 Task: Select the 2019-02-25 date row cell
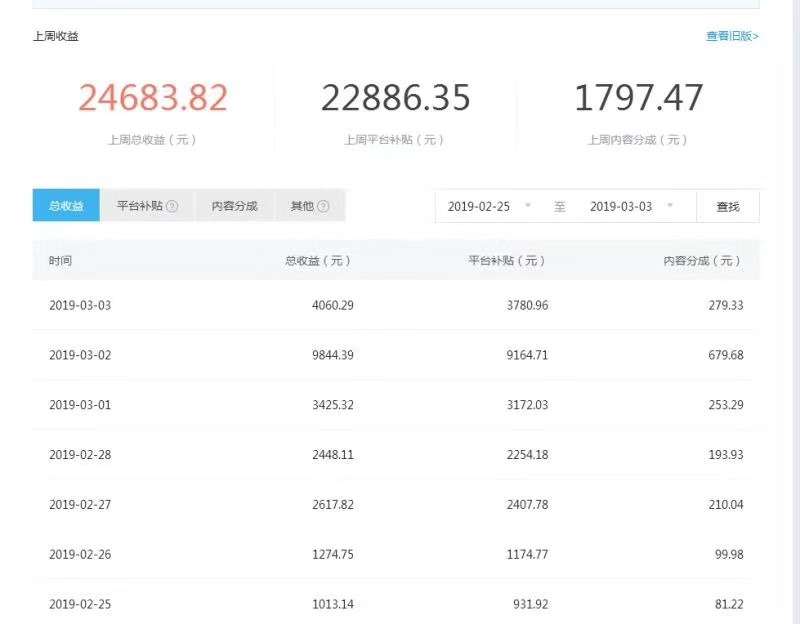(80, 604)
